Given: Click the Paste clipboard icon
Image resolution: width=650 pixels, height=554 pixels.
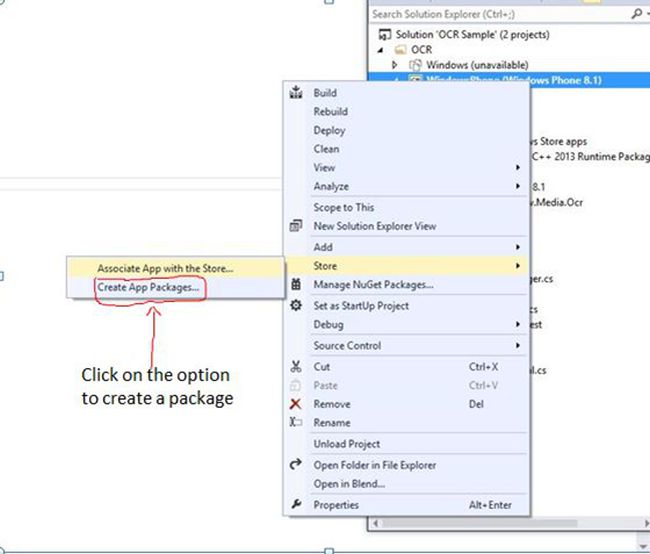Looking at the screenshot, I should [x=295, y=385].
